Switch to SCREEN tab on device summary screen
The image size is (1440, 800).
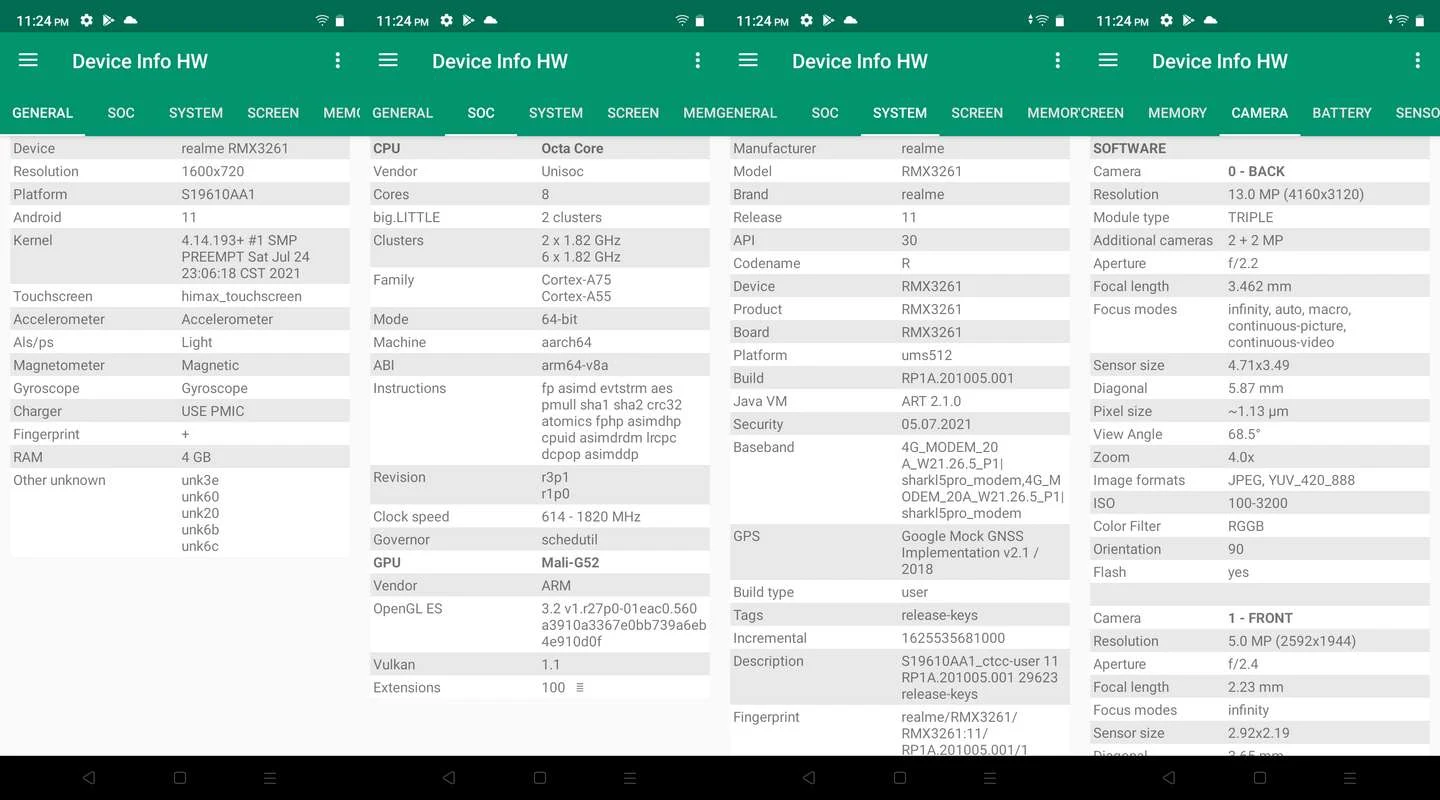(273, 113)
